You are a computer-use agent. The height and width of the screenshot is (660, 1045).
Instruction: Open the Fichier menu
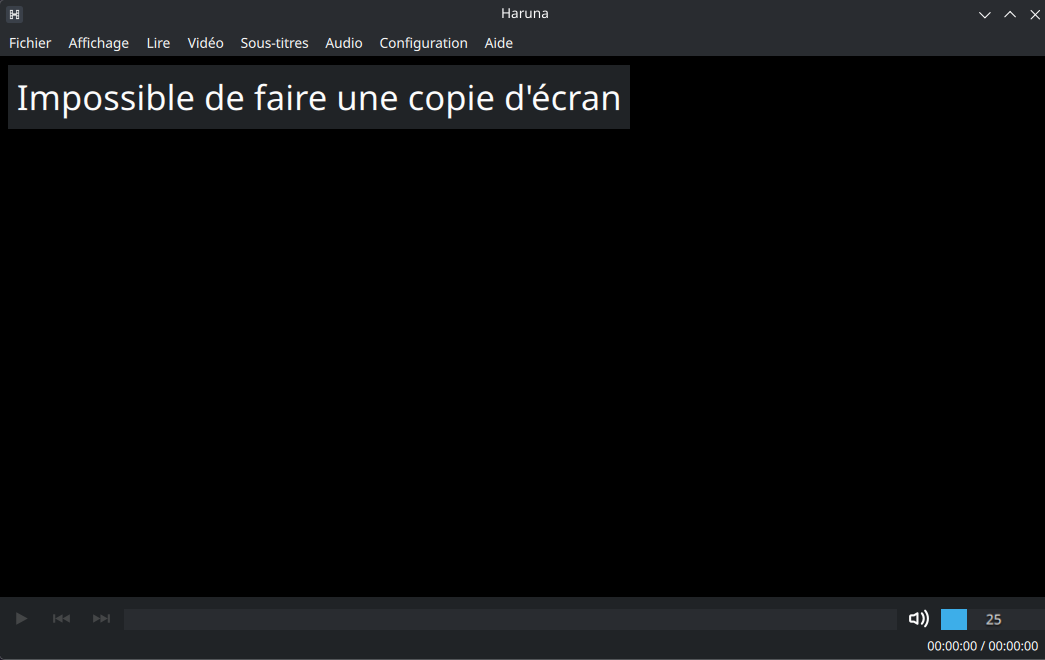pos(30,43)
